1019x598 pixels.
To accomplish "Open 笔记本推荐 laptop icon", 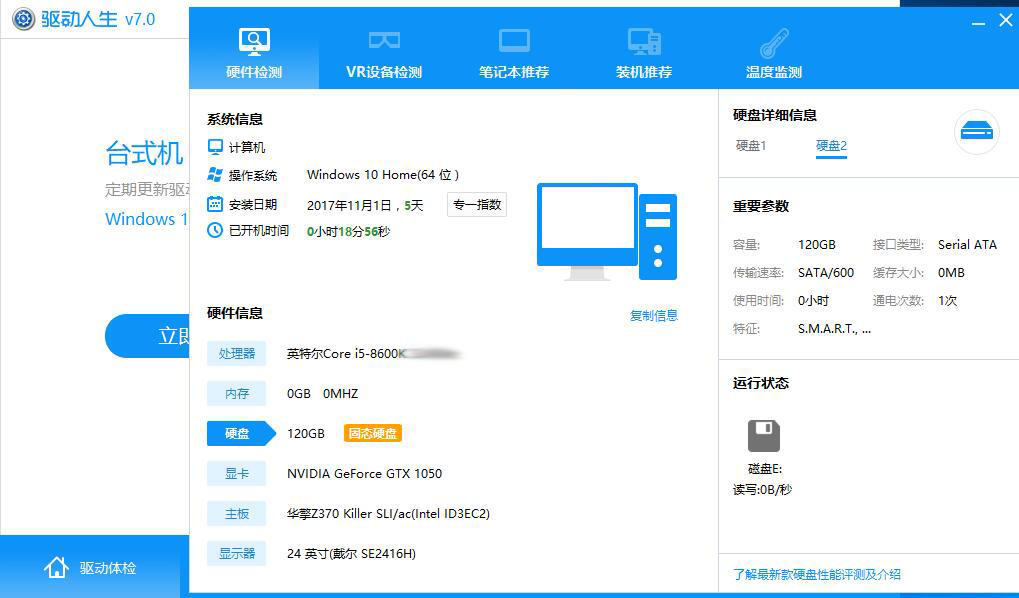I will coord(513,40).
